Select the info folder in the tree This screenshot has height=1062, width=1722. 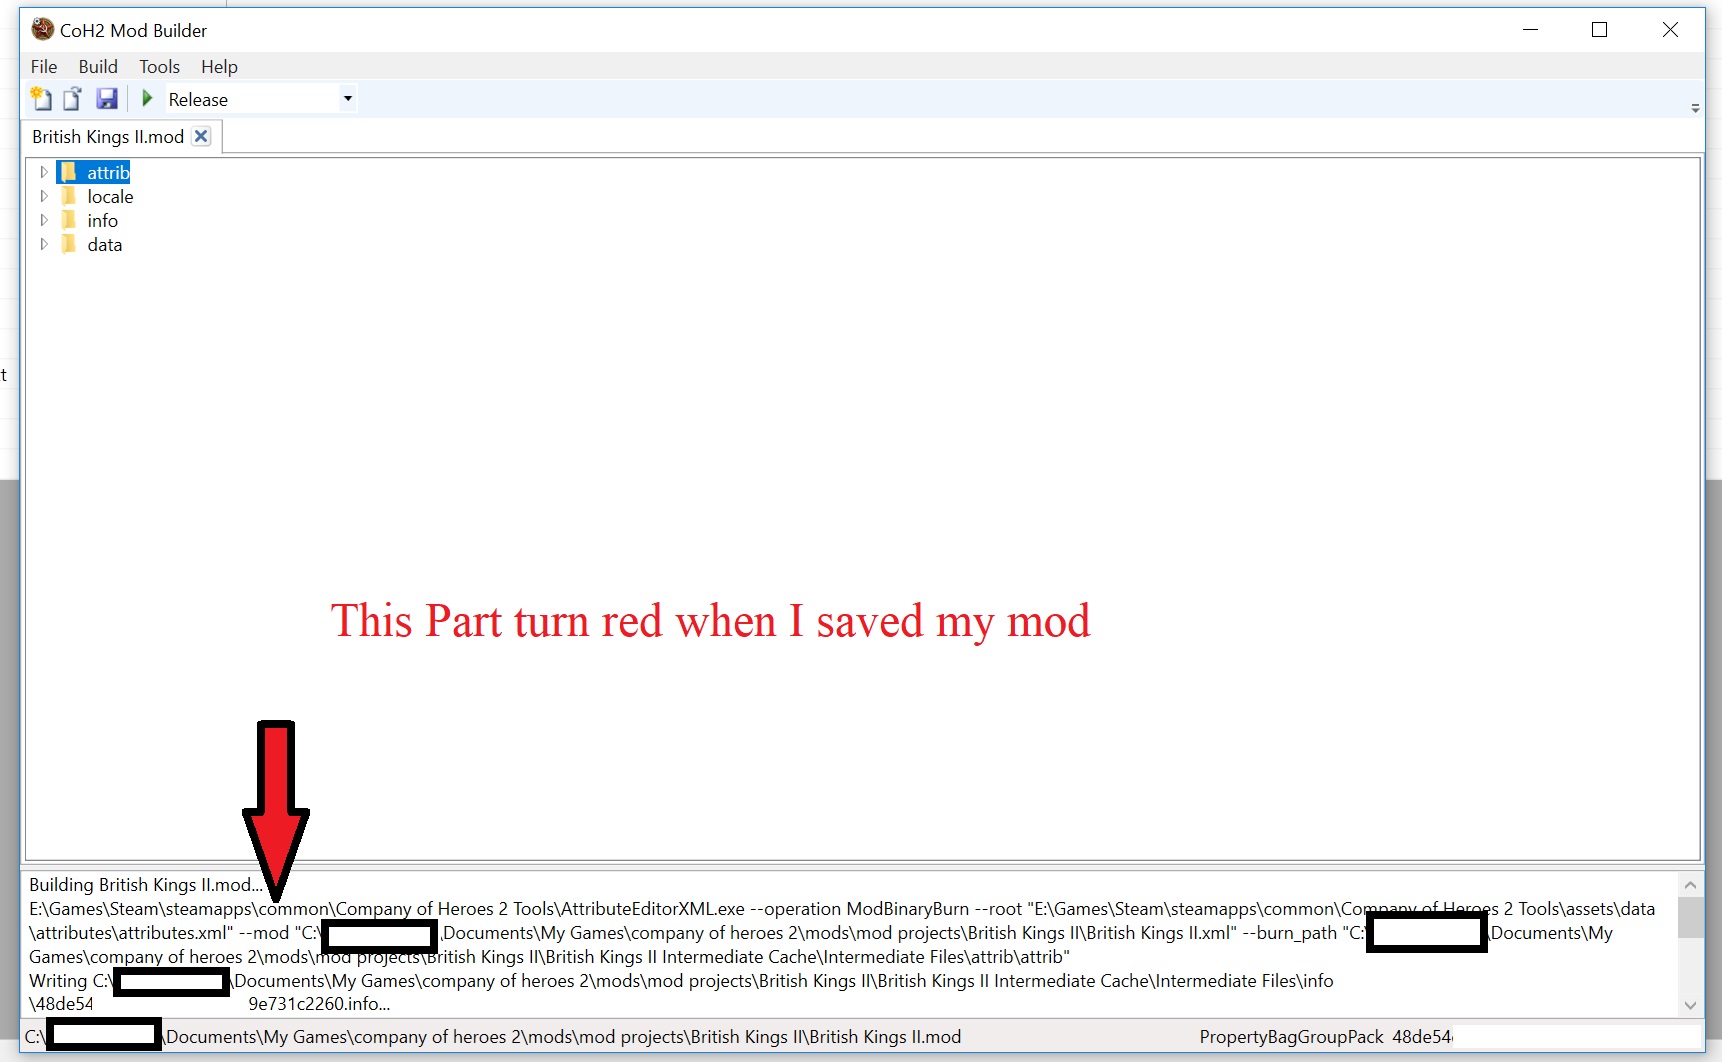pyautogui.click(x=102, y=220)
